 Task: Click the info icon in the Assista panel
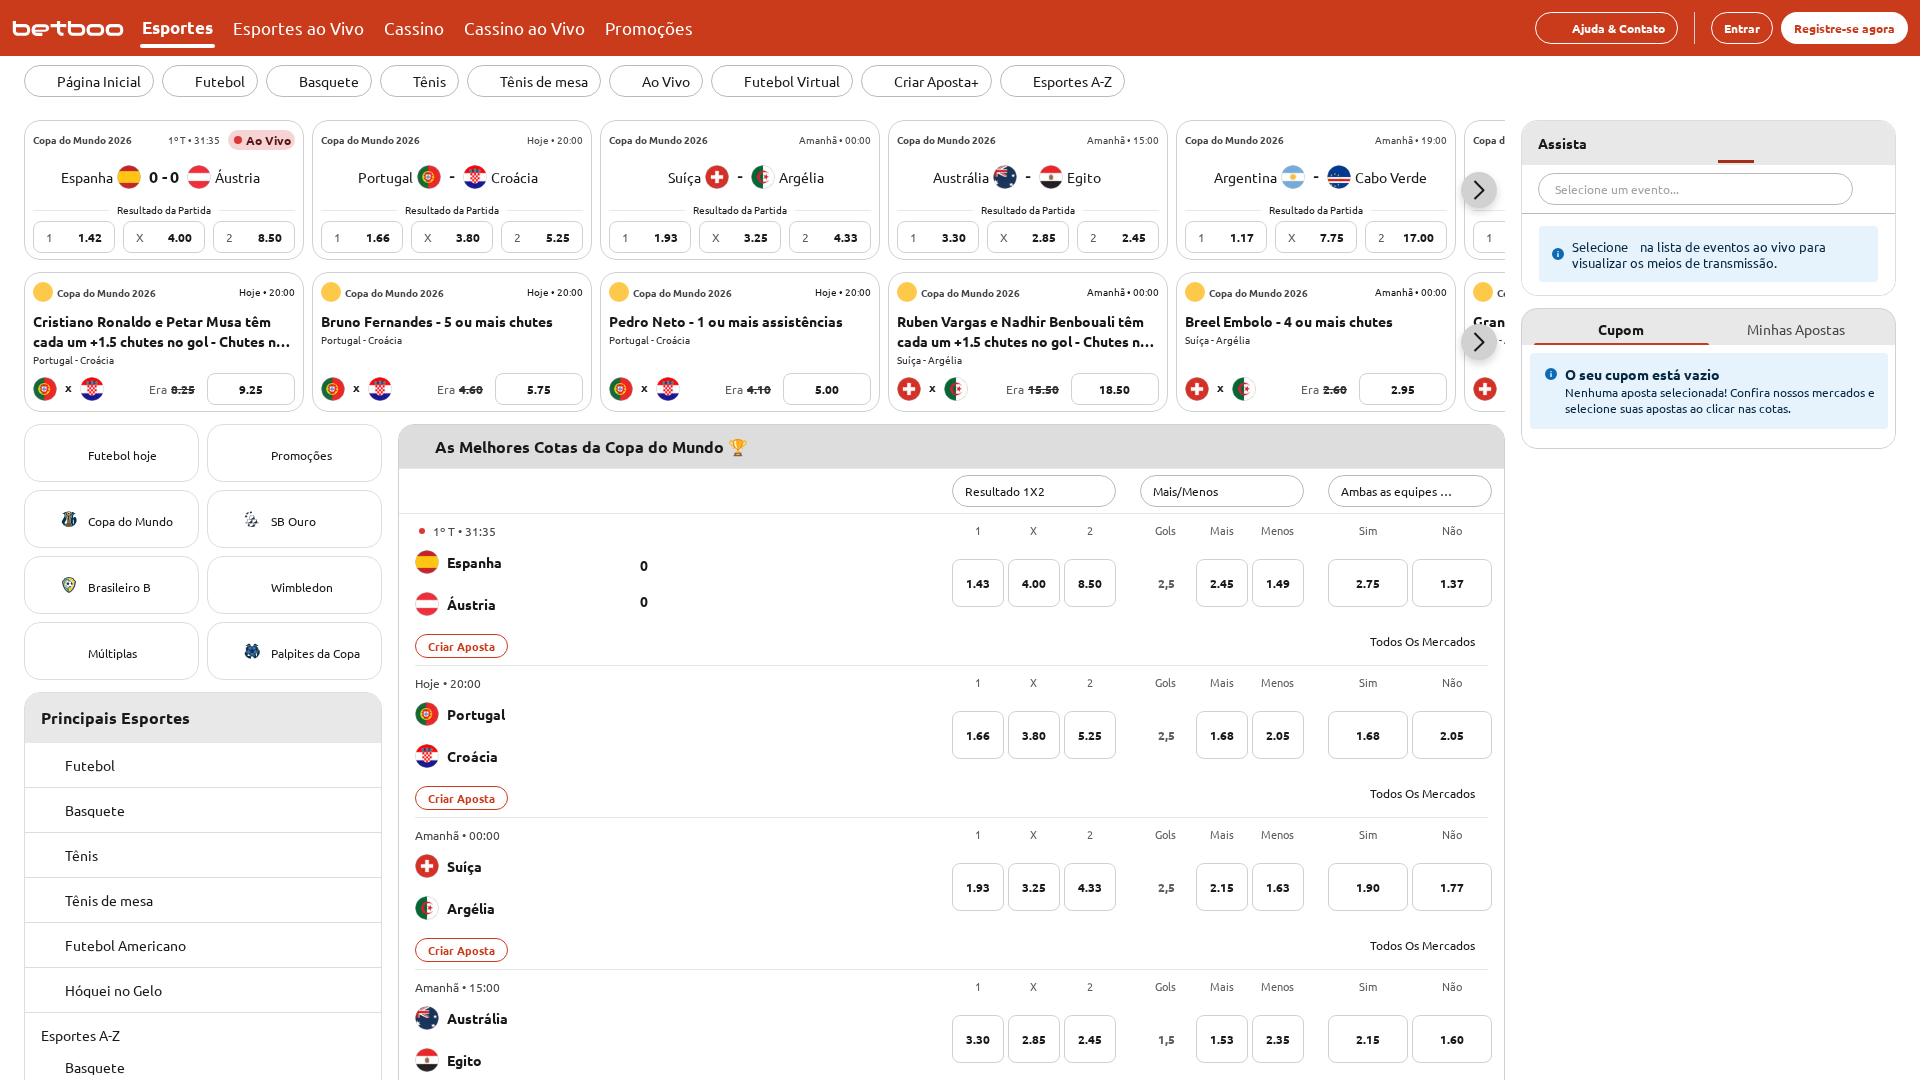click(x=1557, y=254)
